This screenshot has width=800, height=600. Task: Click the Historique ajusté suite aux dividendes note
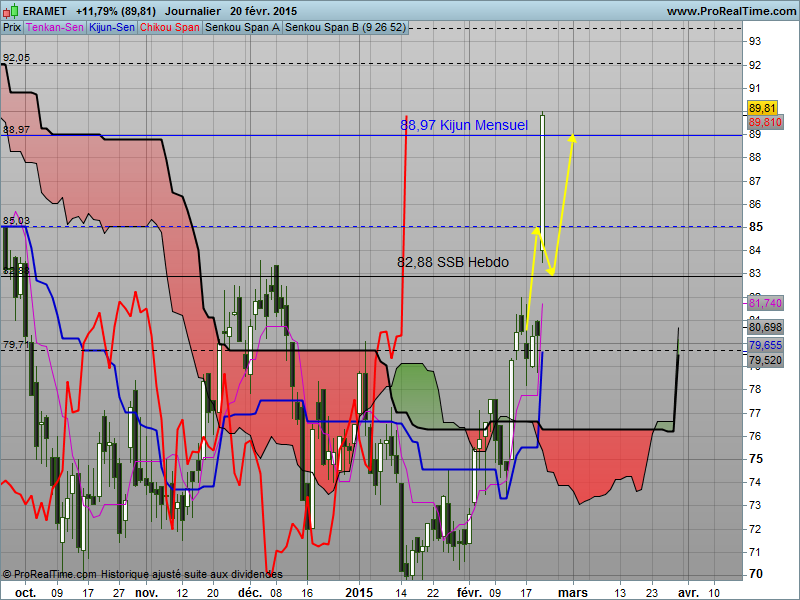pos(191,575)
